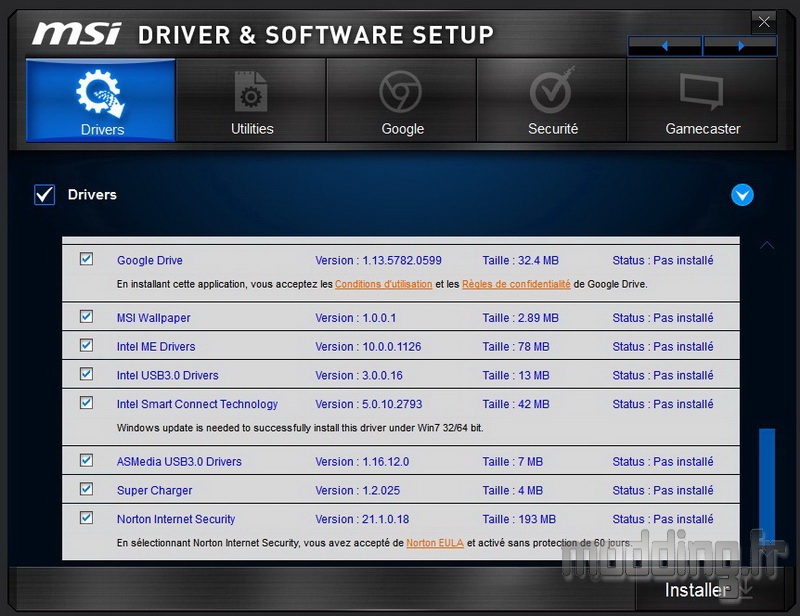Click the Taille : 193 MB value
800x616 pixels.
[519, 519]
